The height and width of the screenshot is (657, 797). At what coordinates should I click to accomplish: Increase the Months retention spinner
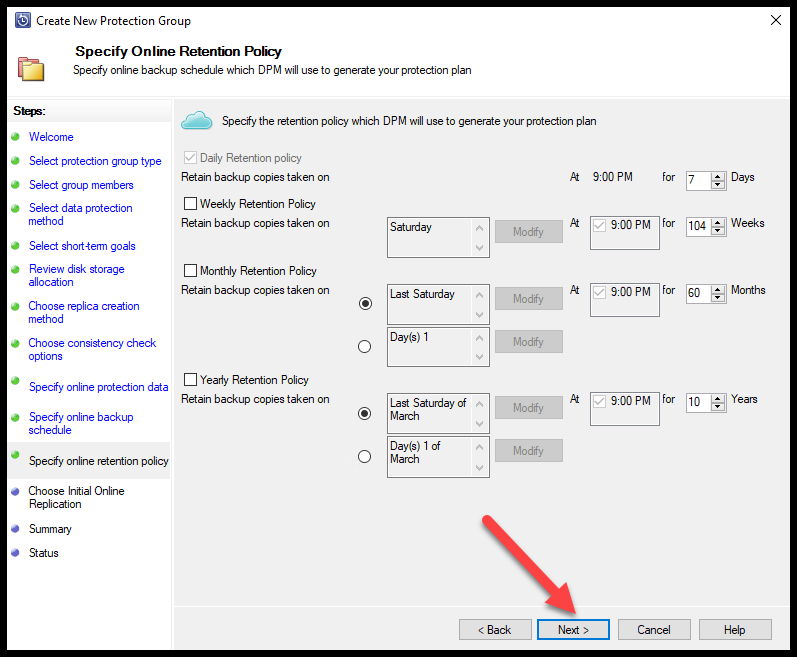(x=718, y=289)
